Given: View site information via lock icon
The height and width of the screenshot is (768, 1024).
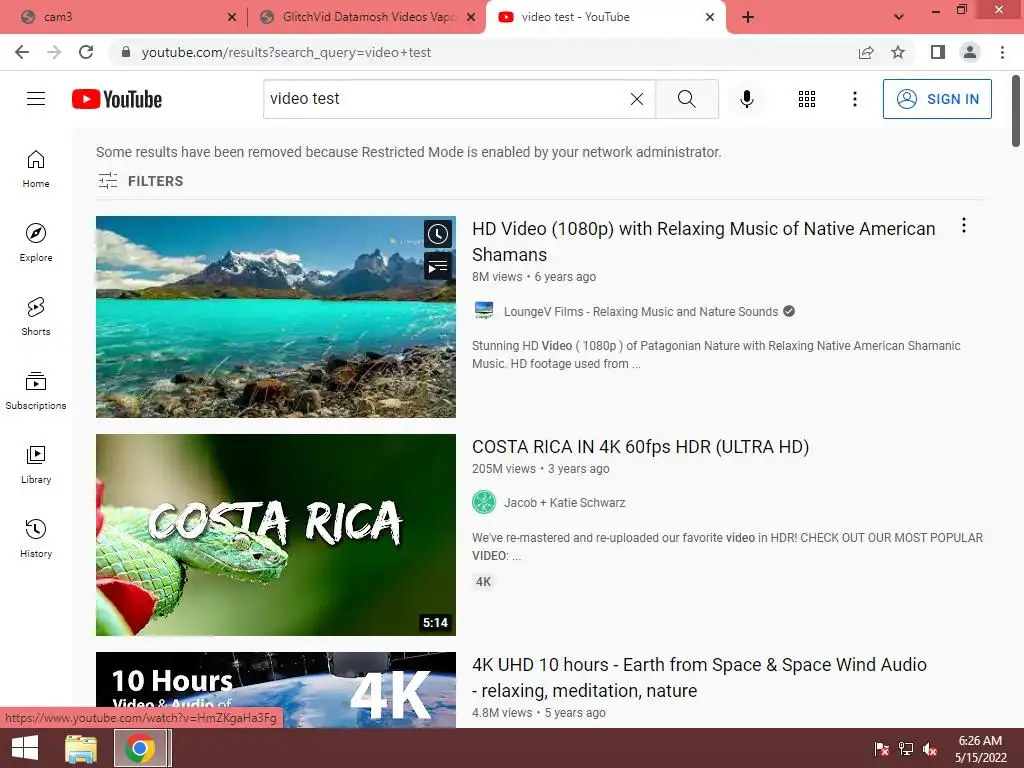Looking at the screenshot, I should point(126,52).
